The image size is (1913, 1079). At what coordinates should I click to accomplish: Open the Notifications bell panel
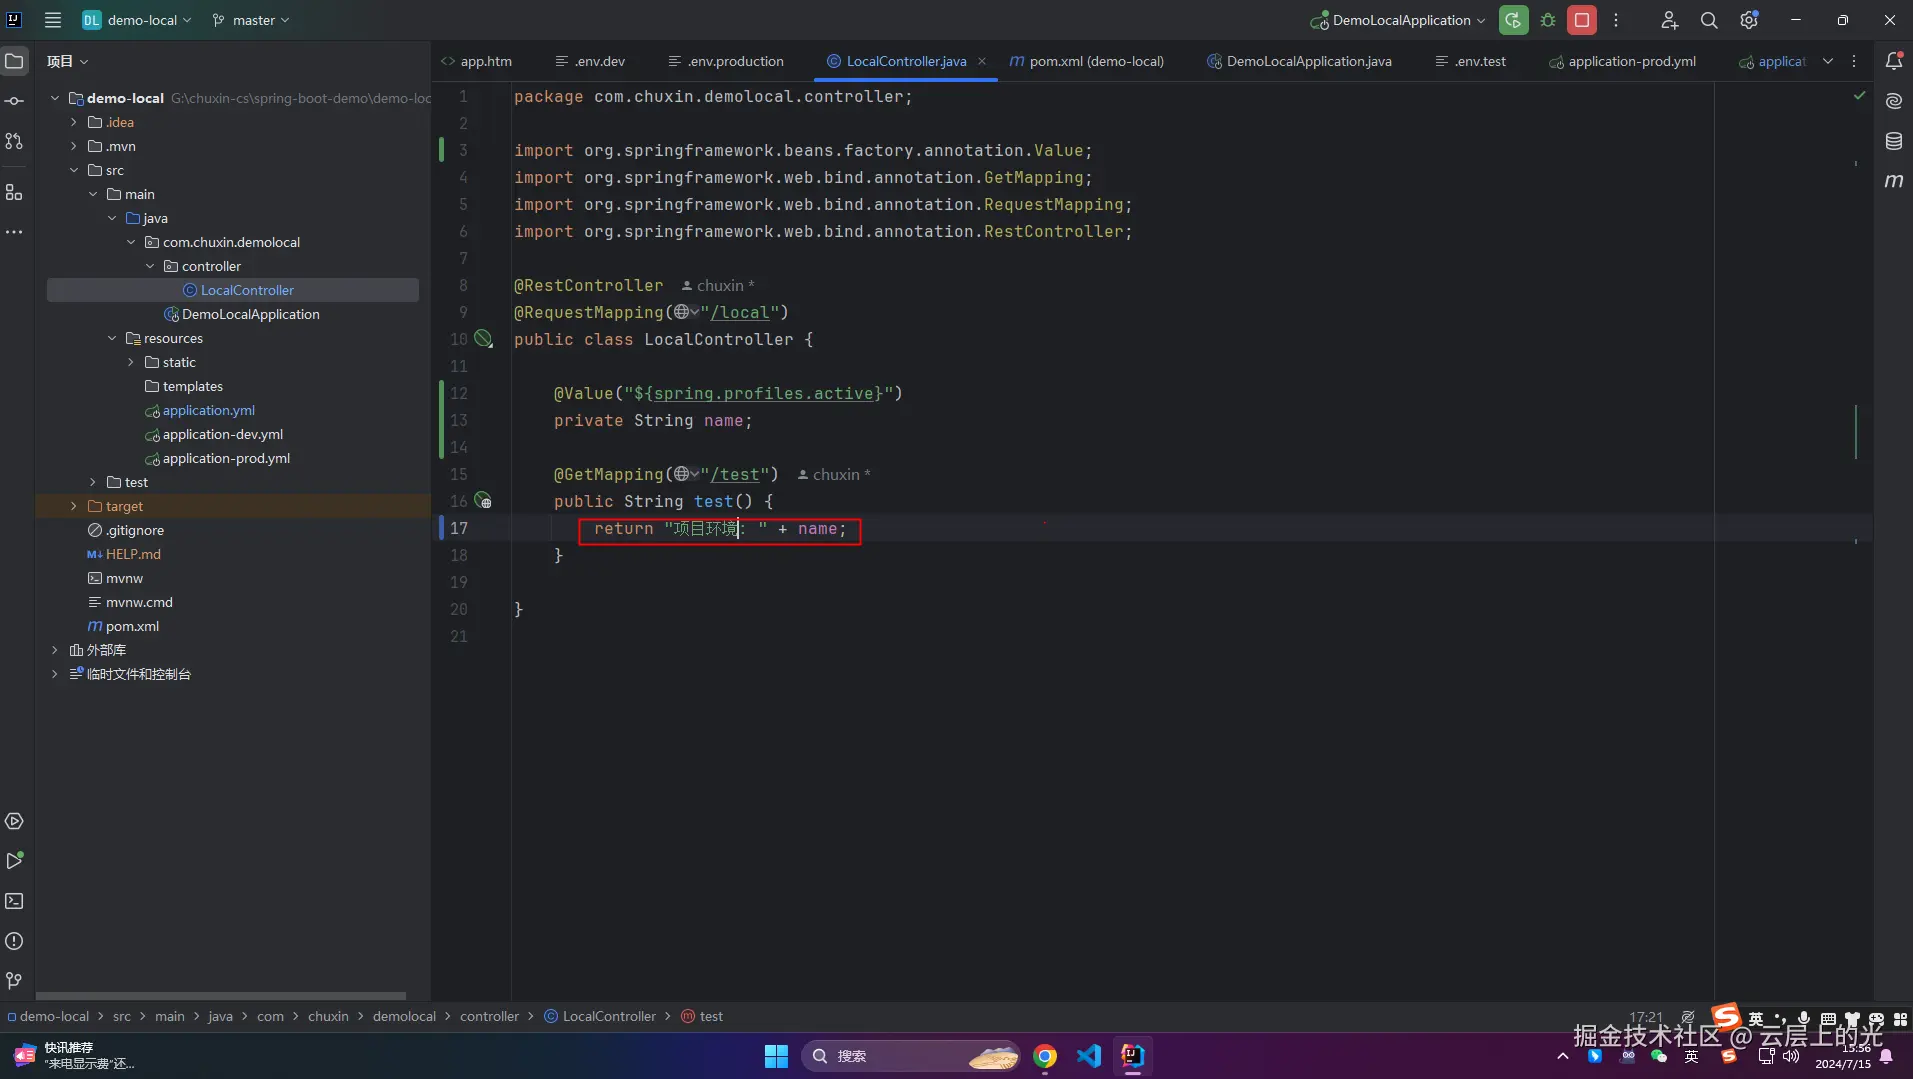[x=1894, y=61]
